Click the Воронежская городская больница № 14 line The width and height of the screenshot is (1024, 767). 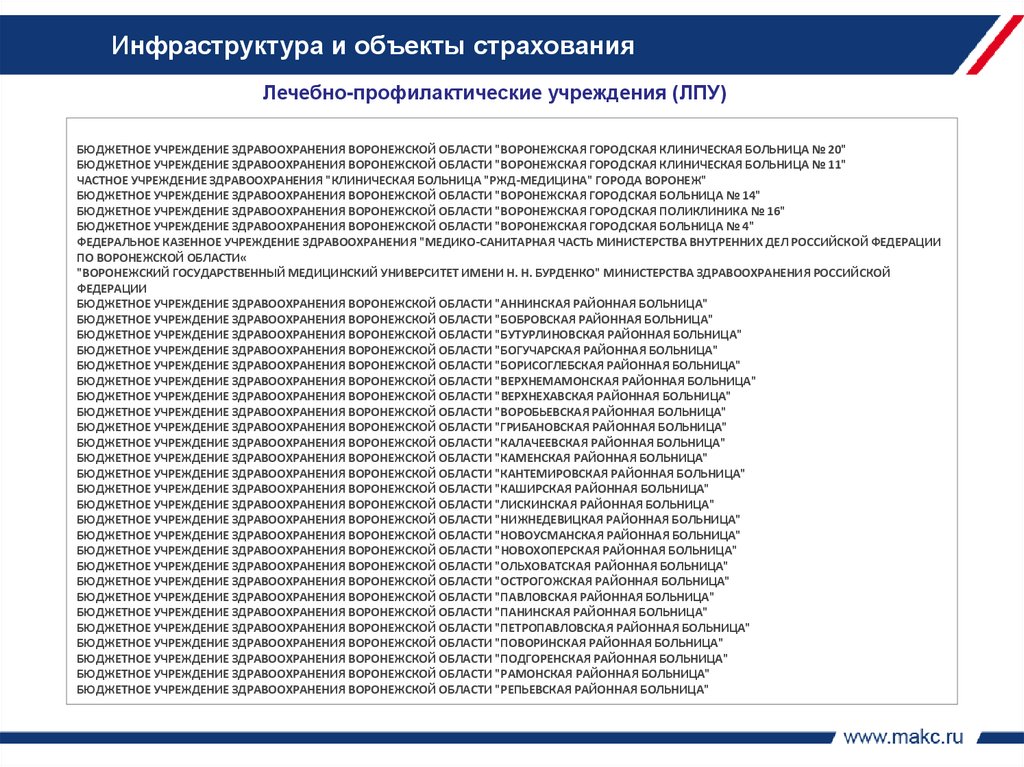click(418, 195)
